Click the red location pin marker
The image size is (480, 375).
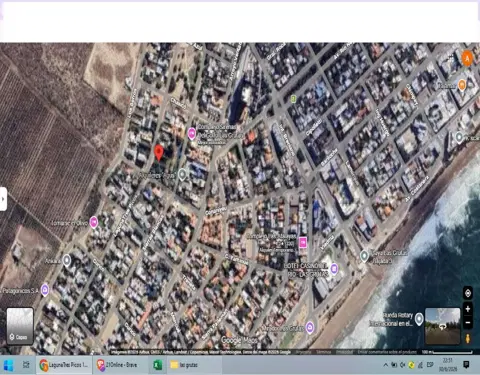(159, 153)
